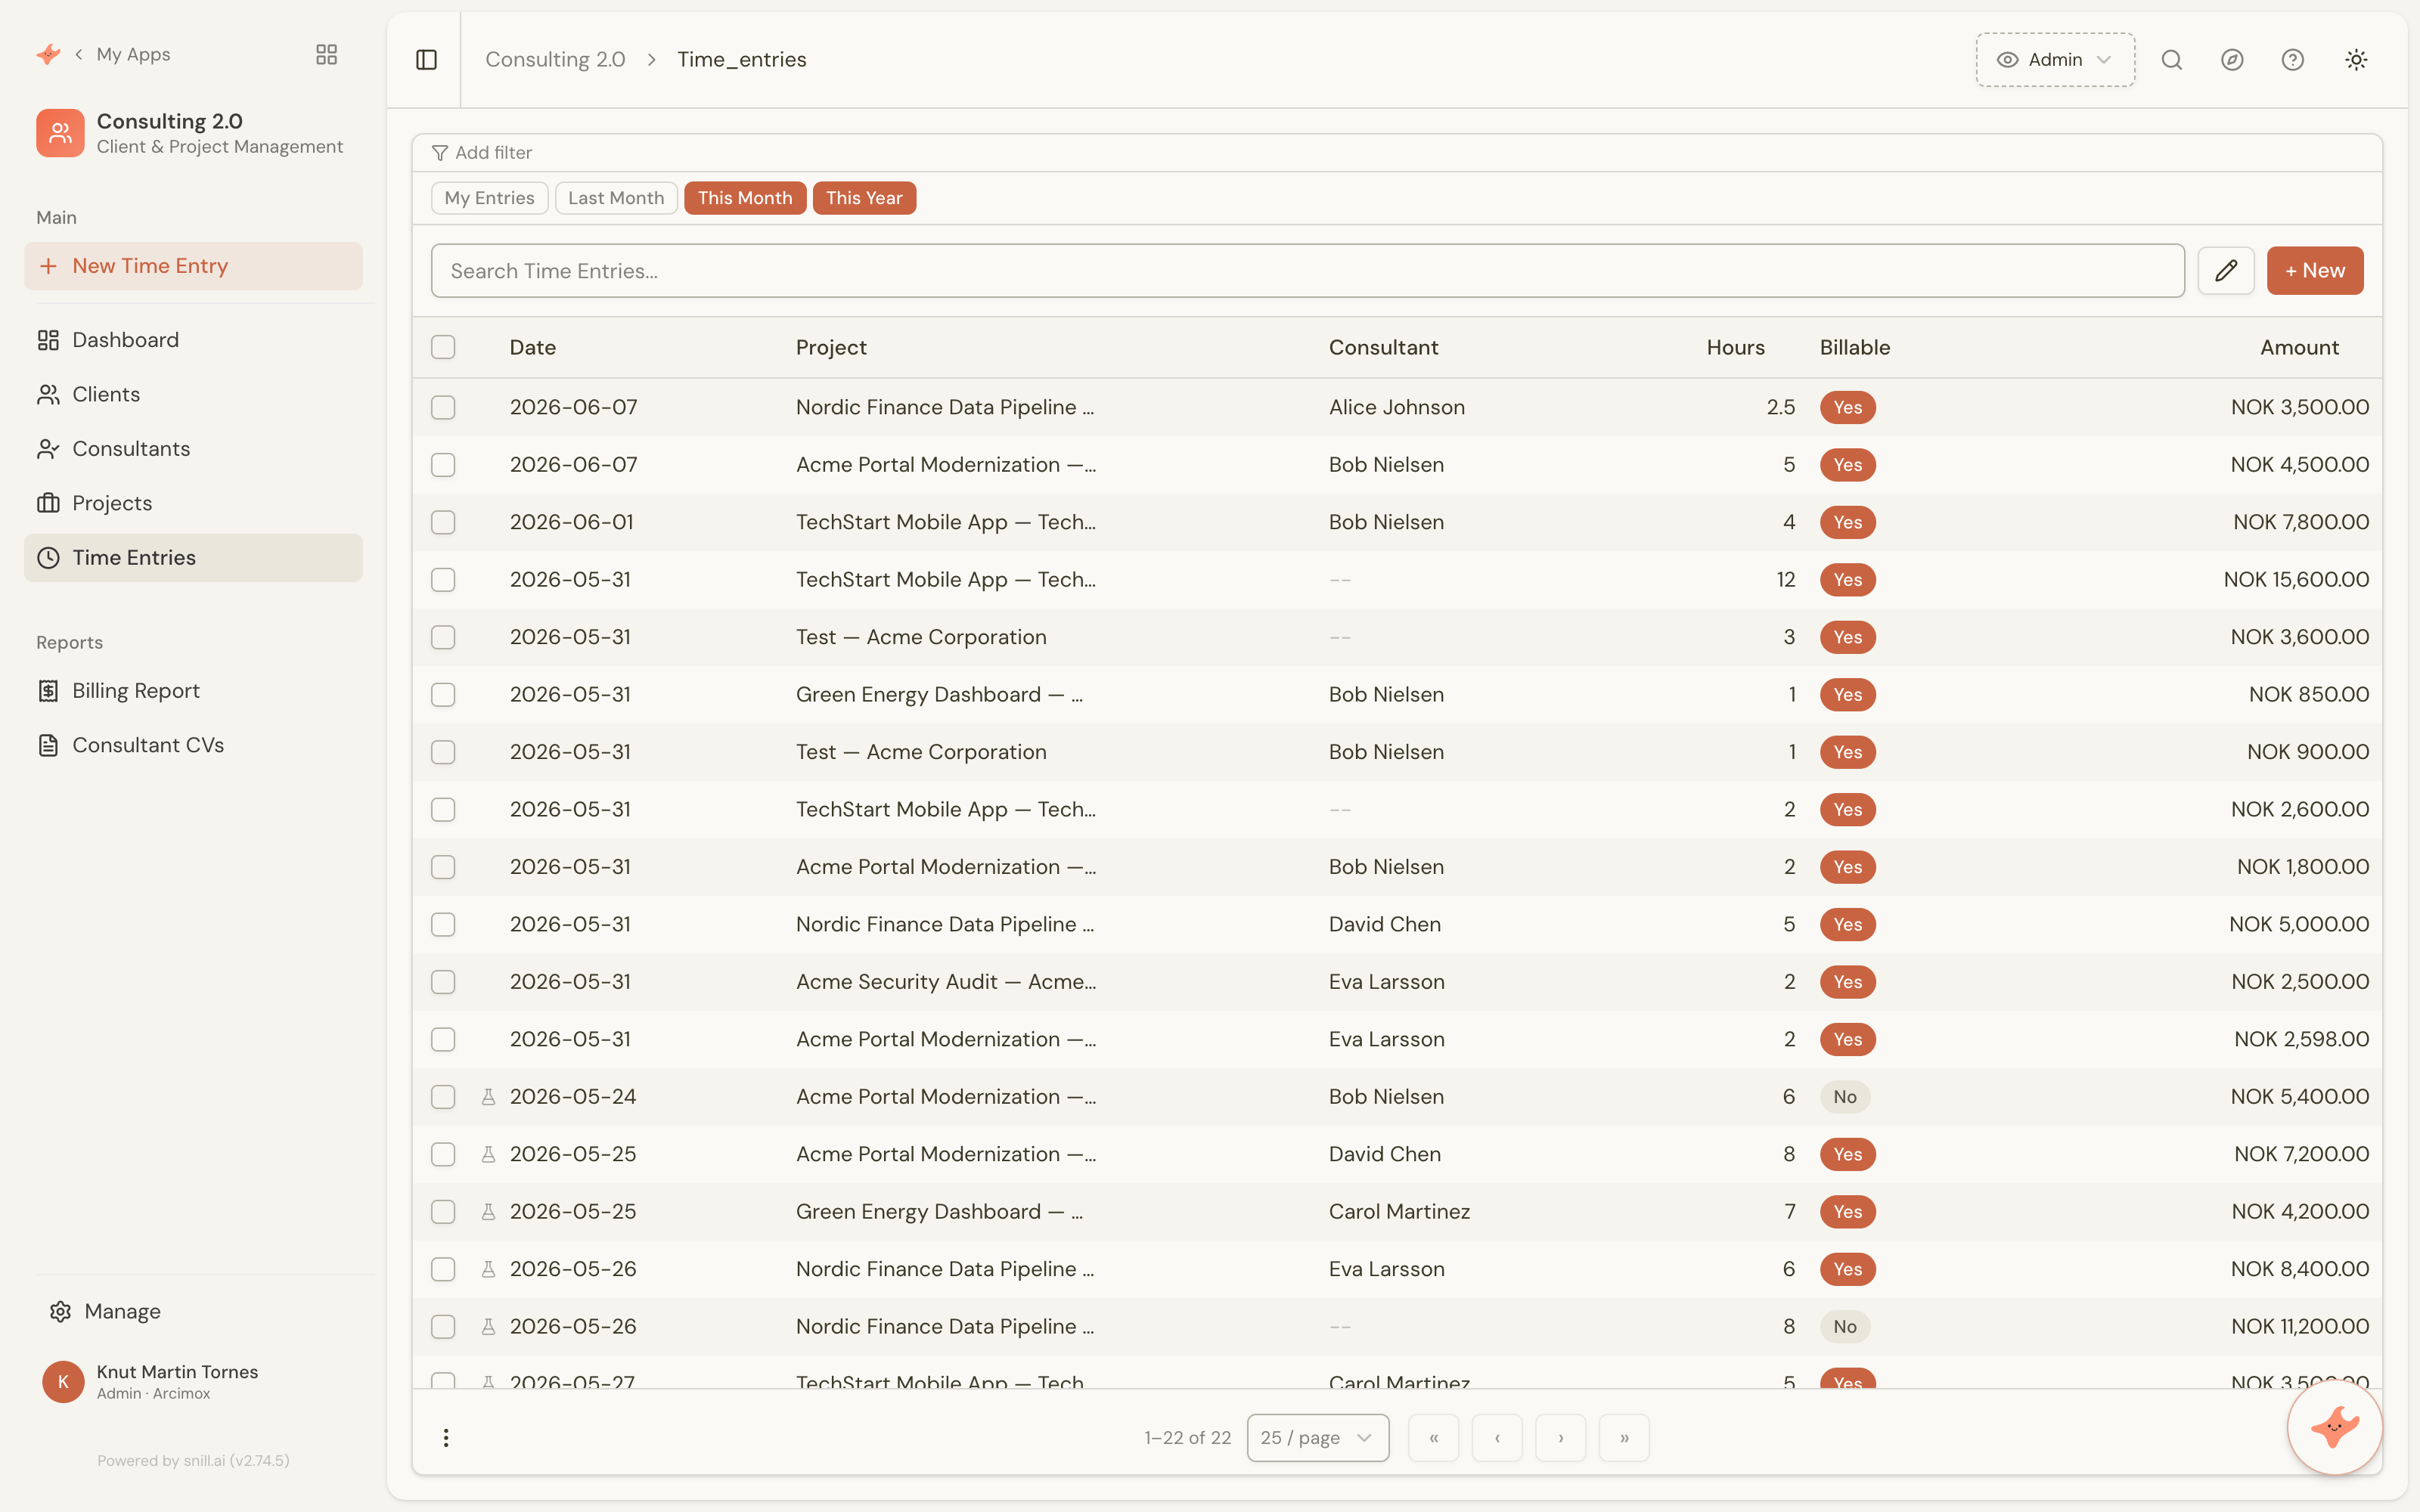Open Projects in the sidebar

click(193, 503)
